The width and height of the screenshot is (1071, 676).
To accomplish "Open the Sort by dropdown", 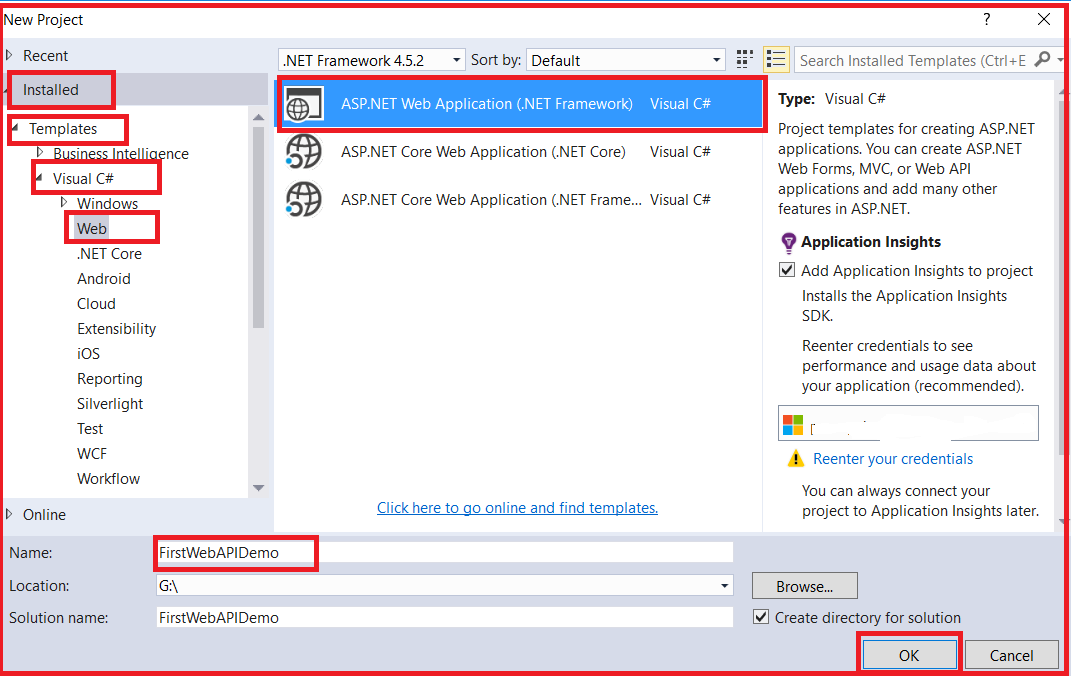I will click(x=714, y=60).
